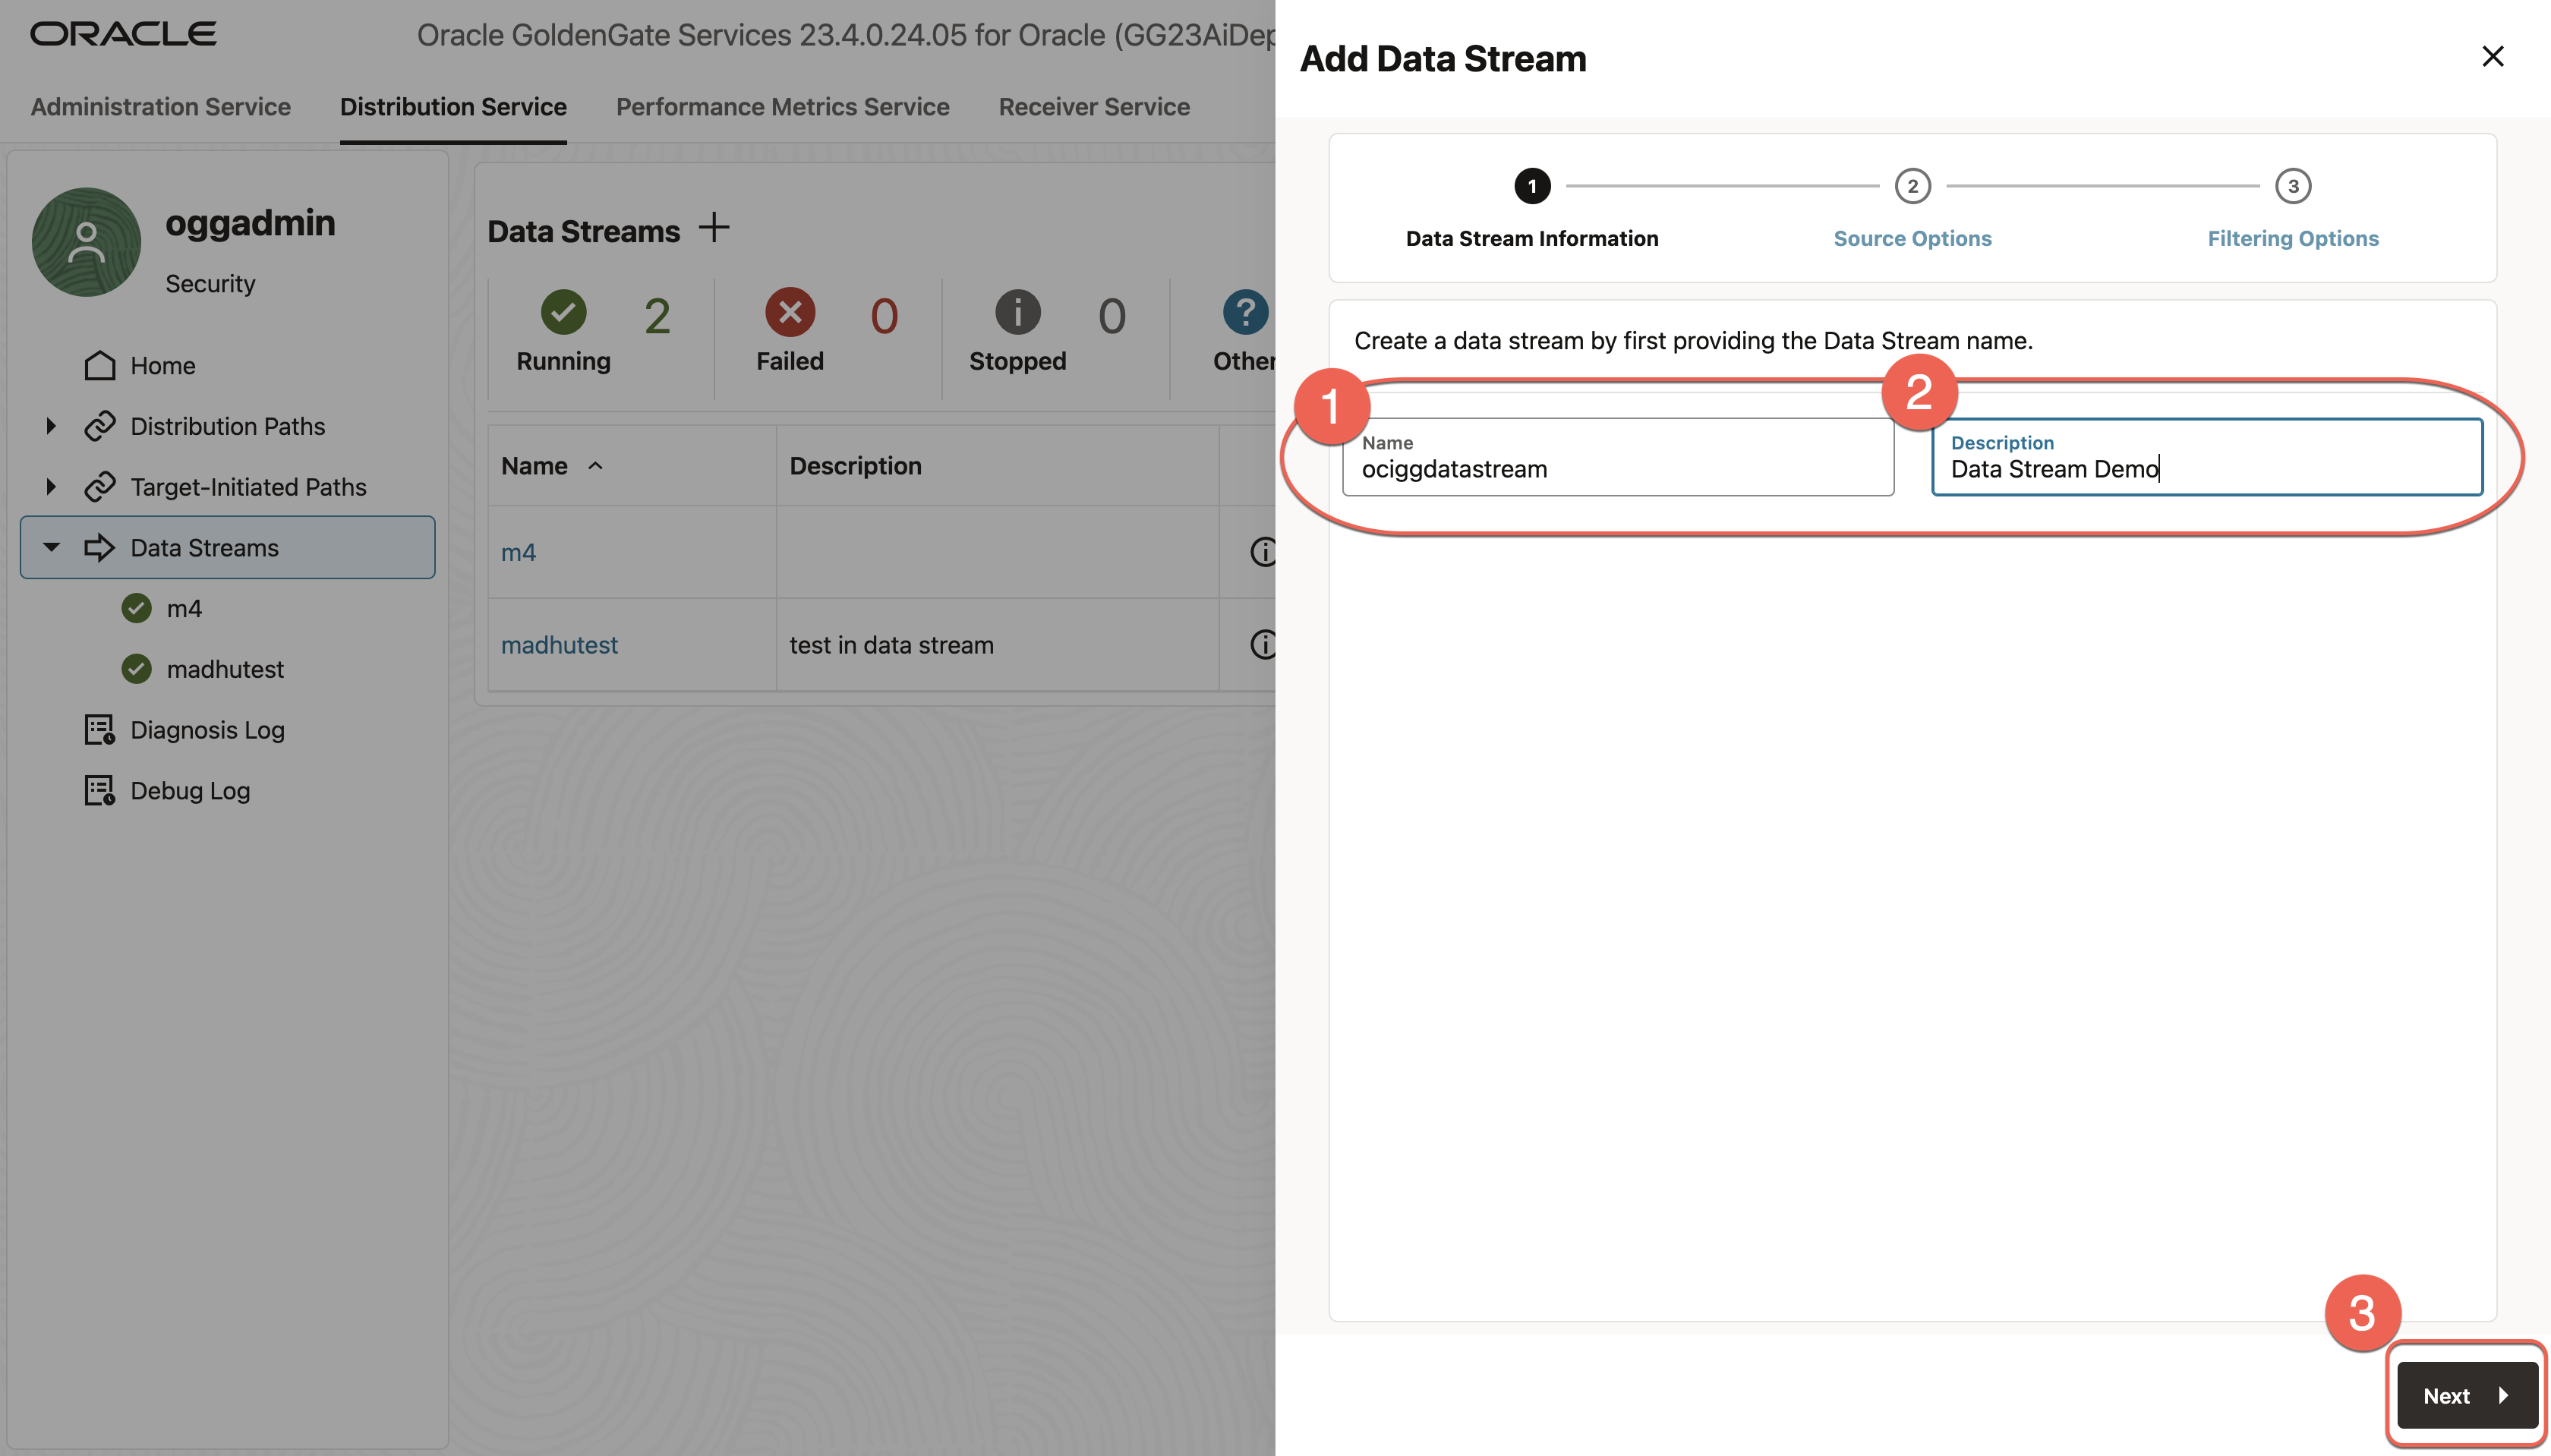Screen dimensions: 2551x1456
Task: Click the Description input field
Action: pos(2205,468)
